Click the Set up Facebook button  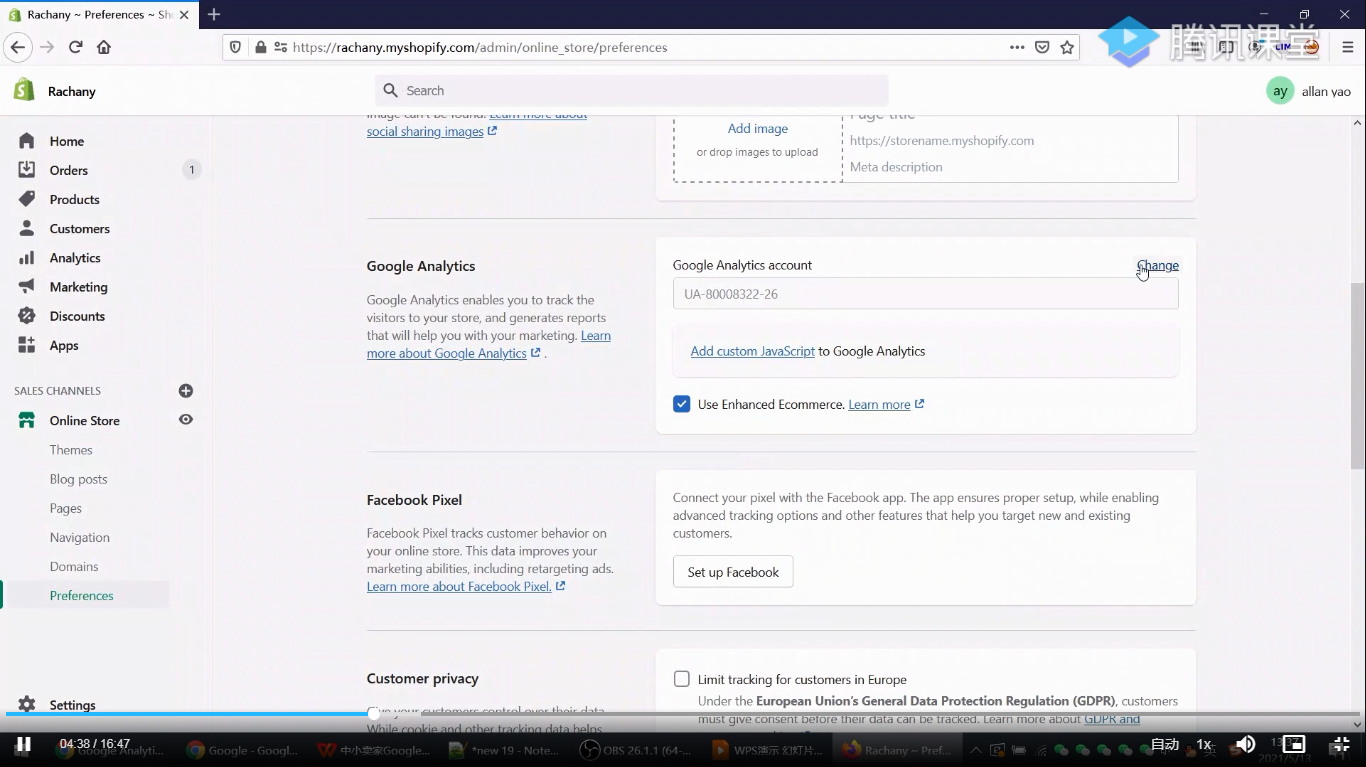click(733, 572)
